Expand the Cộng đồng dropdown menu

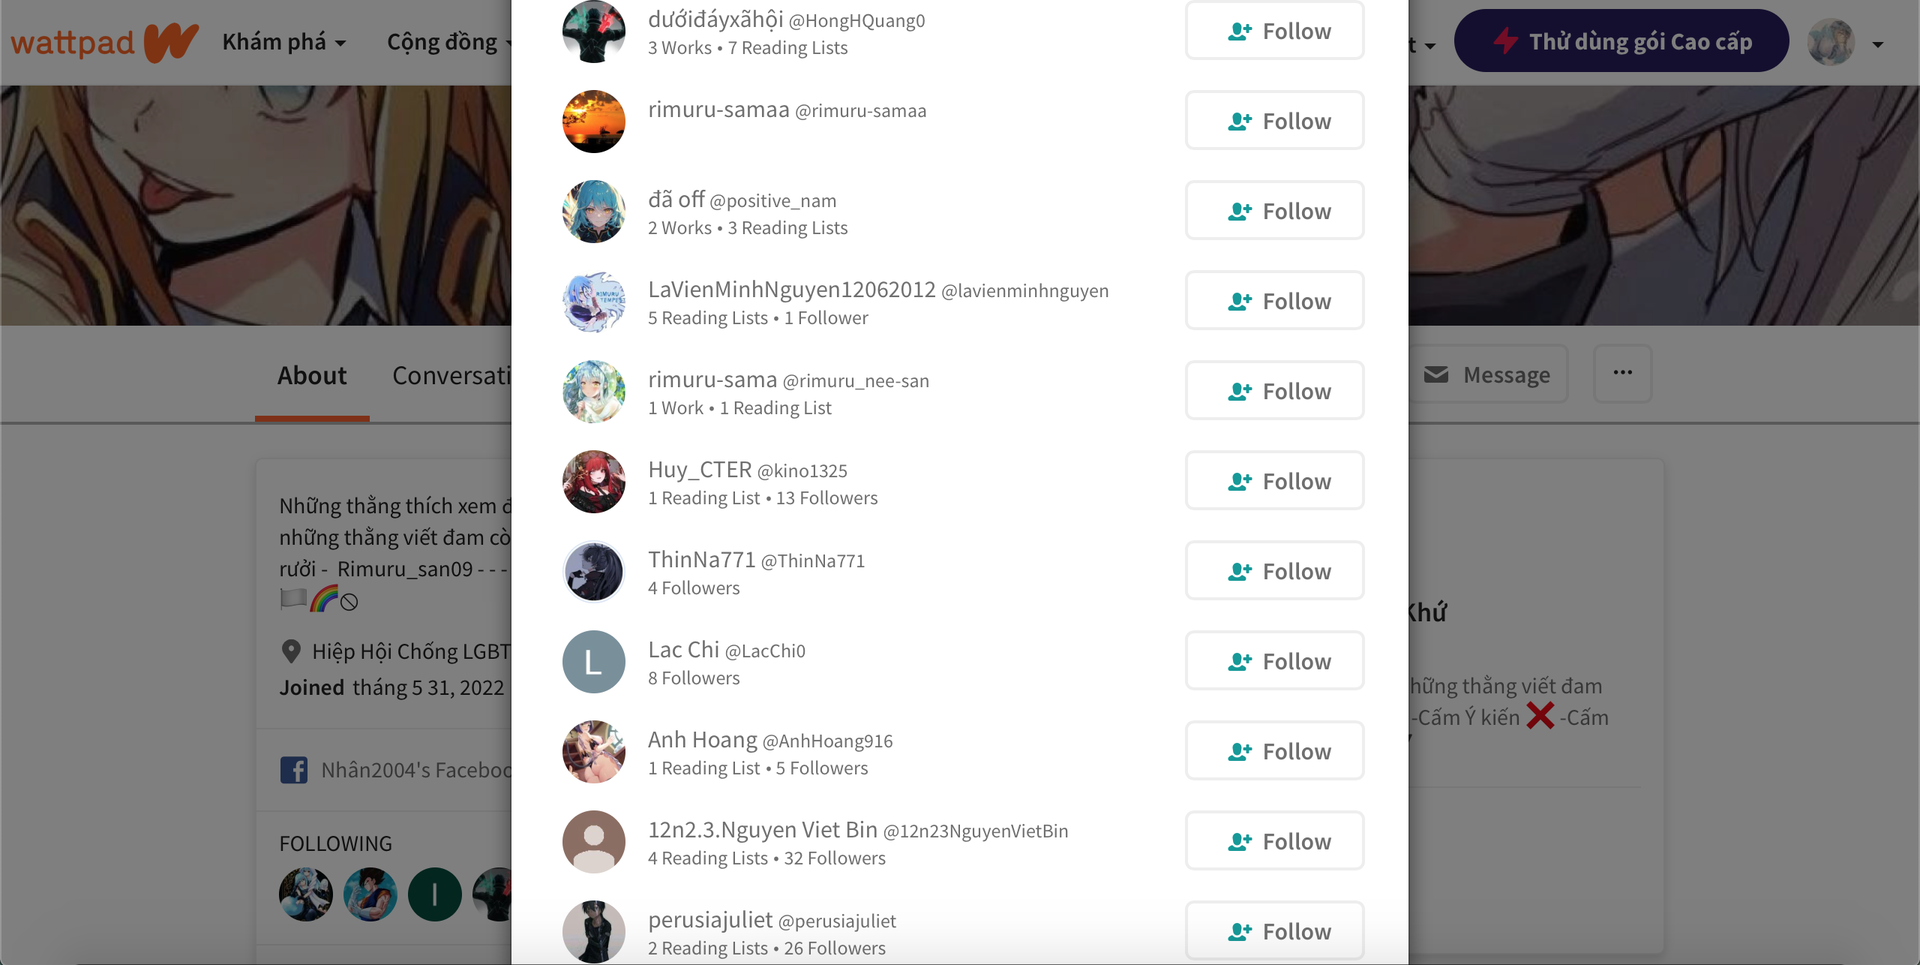[449, 42]
